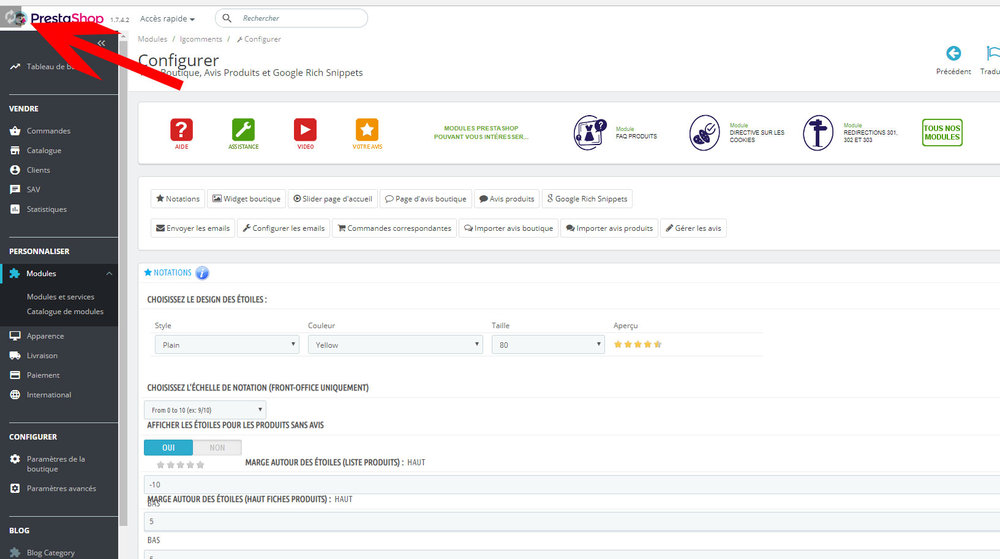Open the Accès rapide dropdown

click(x=167, y=19)
